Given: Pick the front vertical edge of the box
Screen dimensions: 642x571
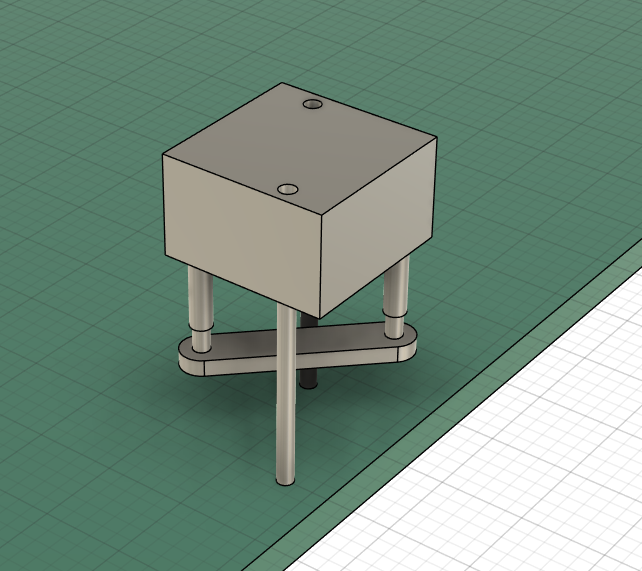Looking at the screenshot, I should [x=320, y=262].
